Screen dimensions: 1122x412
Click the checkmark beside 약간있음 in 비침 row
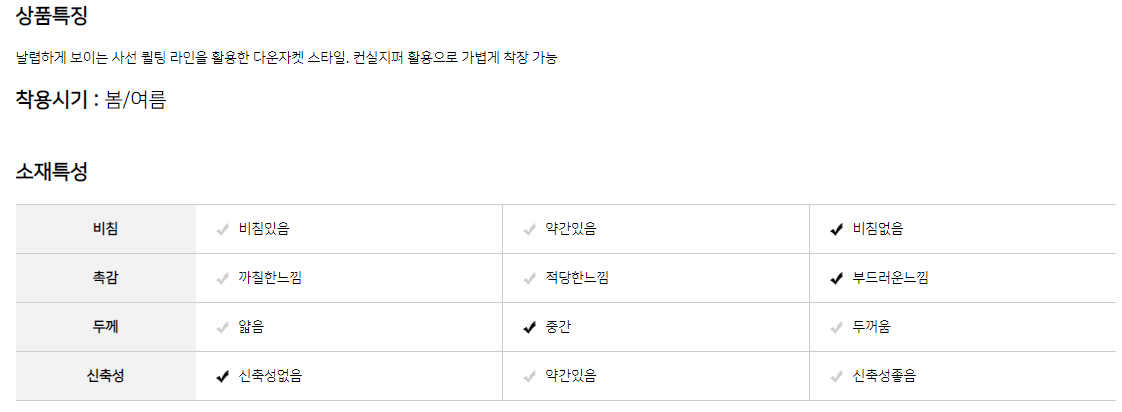point(529,229)
